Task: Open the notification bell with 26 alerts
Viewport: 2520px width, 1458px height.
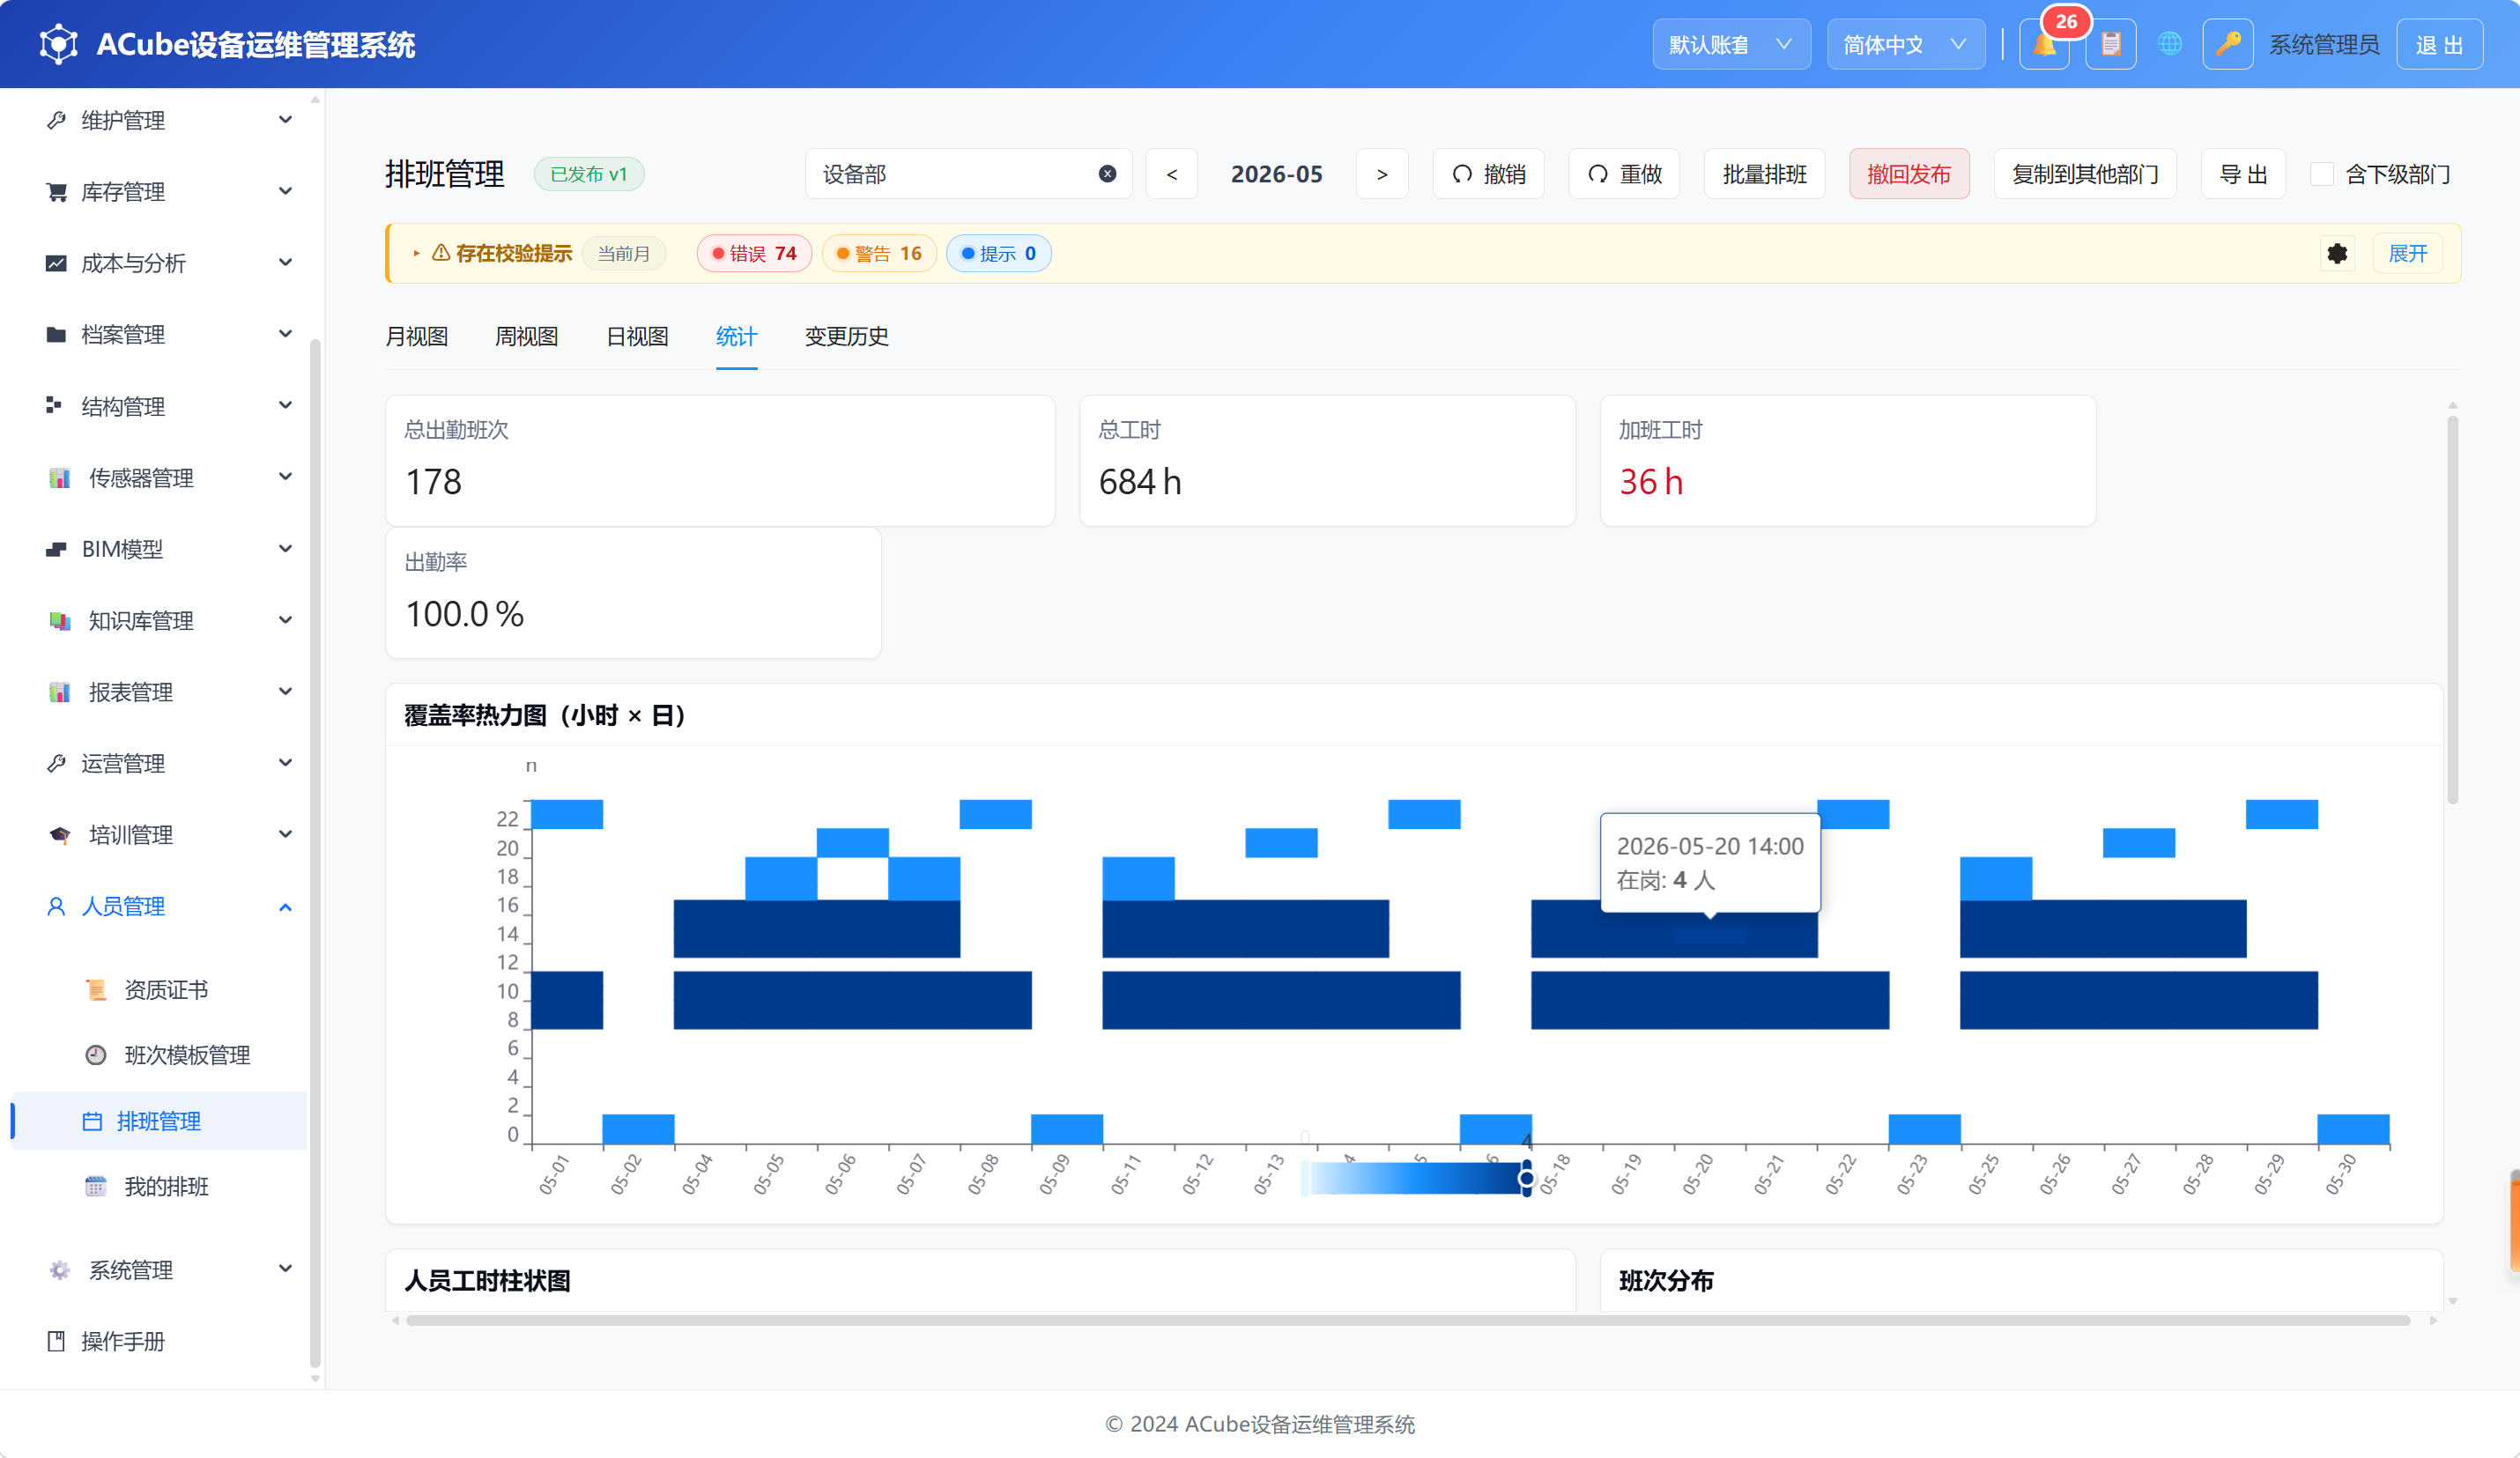Action: pos(2044,44)
